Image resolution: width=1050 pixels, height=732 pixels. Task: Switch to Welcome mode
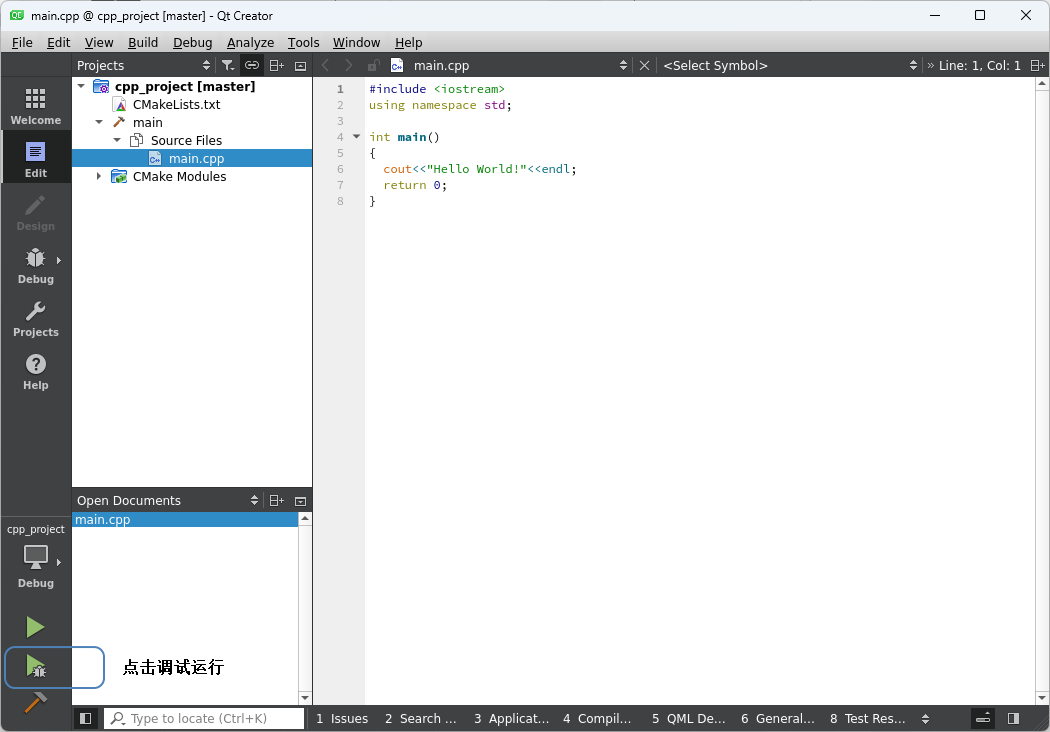pyautogui.click(x=35, y=106)
